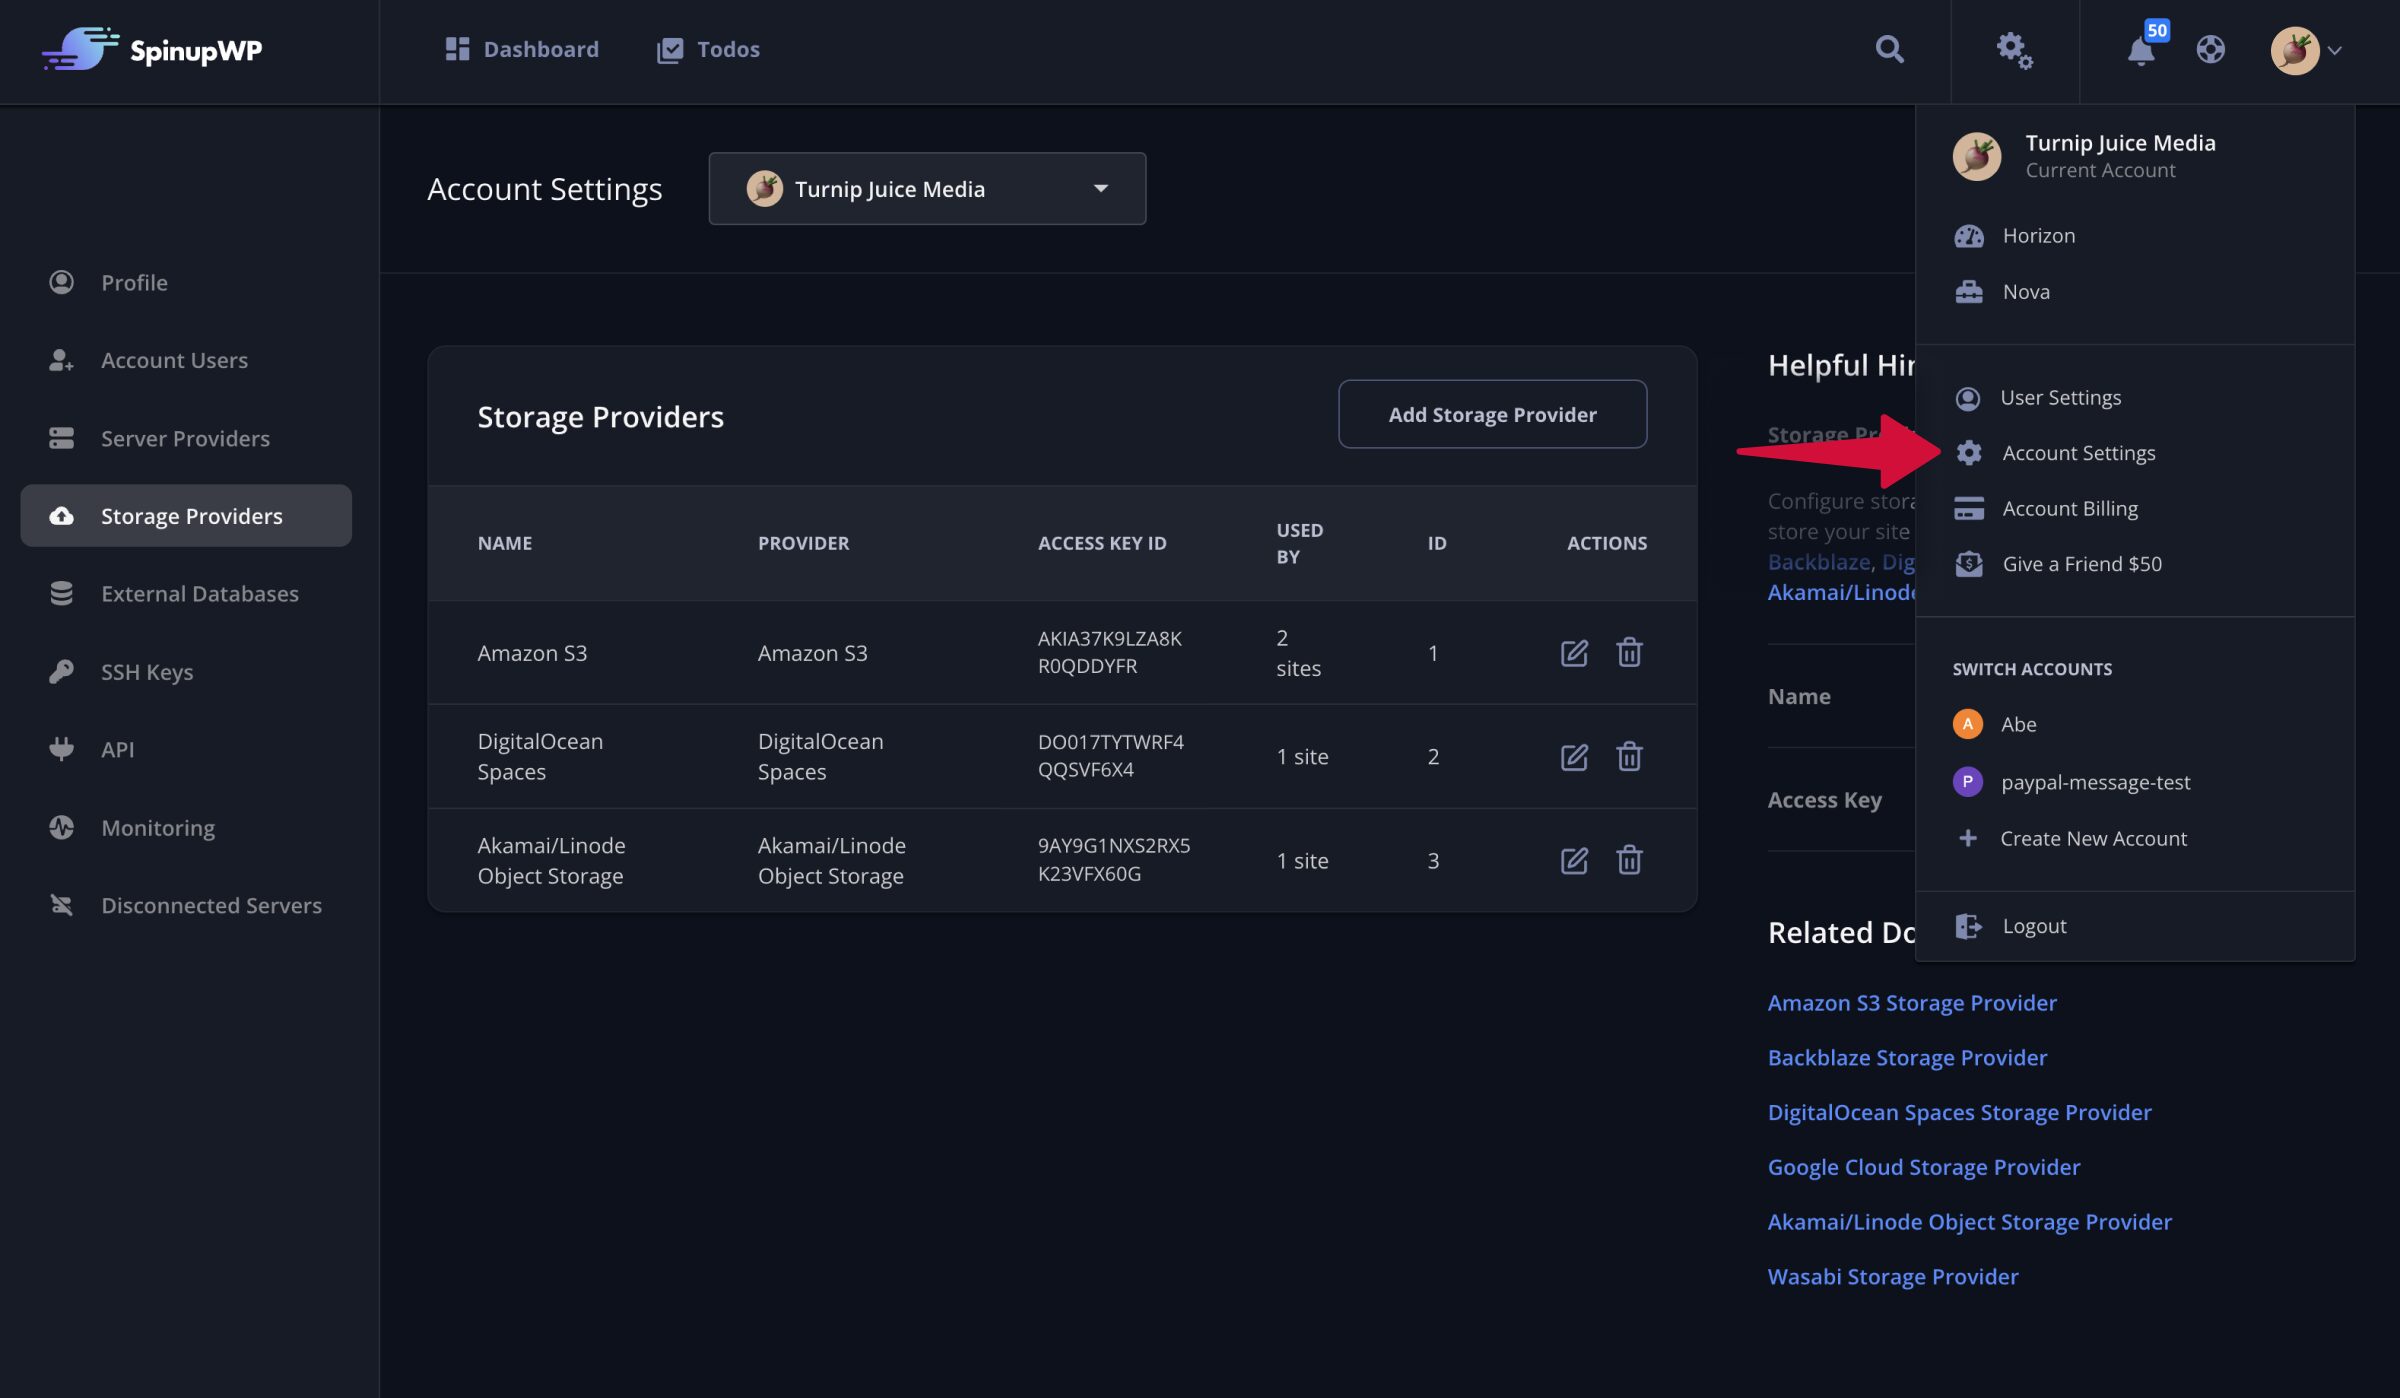Click the Add Storage Provider button
This screenshot has height=1398, width=2400.
[1493, 414]
